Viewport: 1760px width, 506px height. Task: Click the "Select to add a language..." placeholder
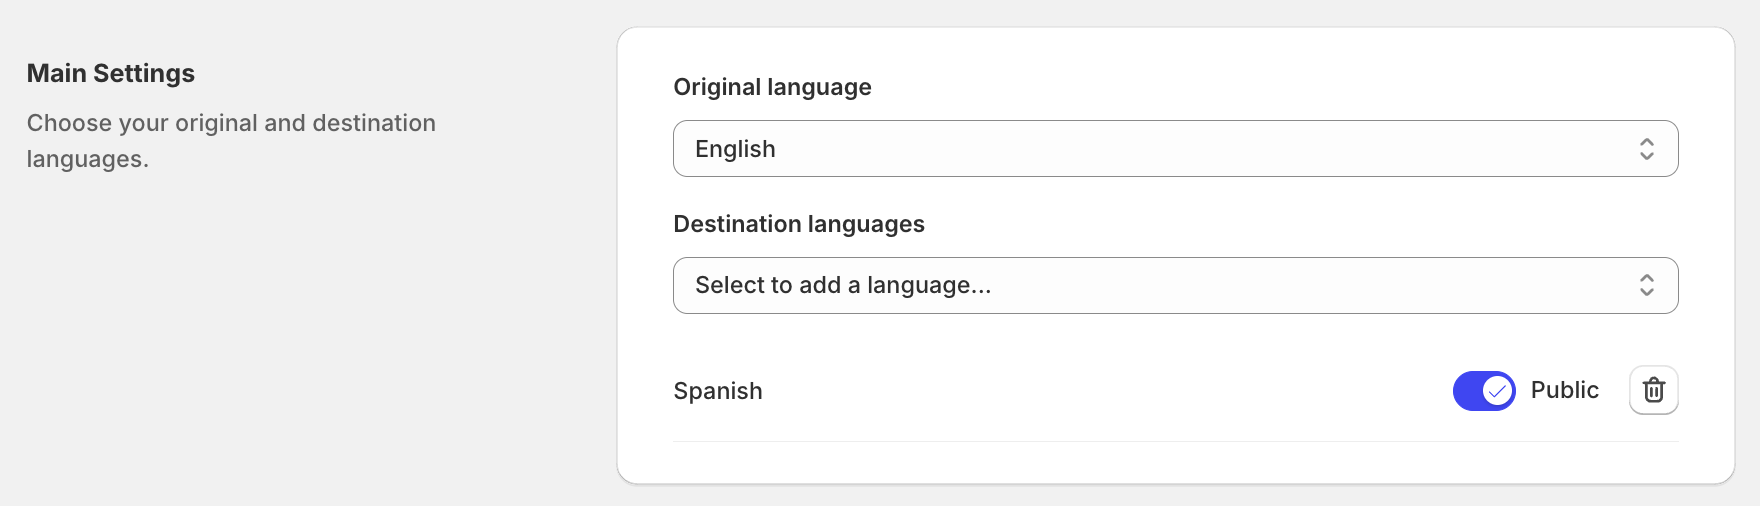click(843, 285)
